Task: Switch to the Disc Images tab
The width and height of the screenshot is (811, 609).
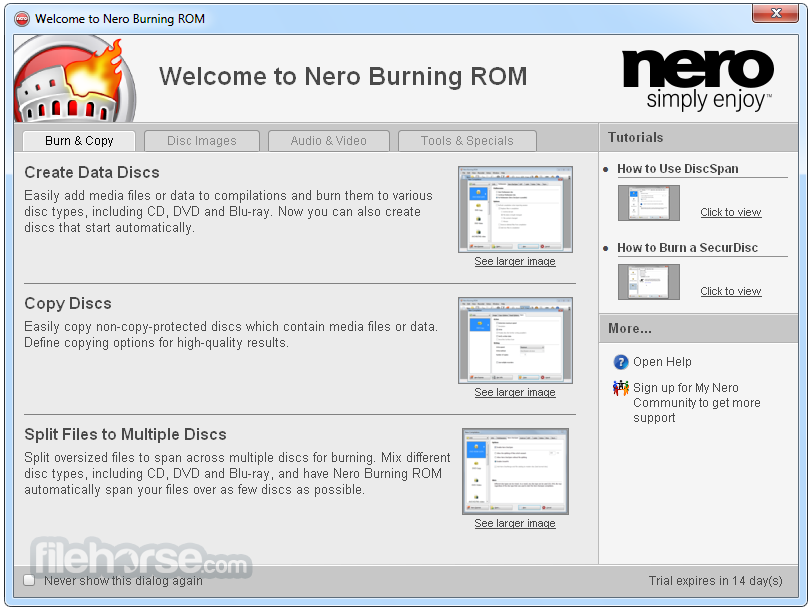Action: (x=201, y=141)
